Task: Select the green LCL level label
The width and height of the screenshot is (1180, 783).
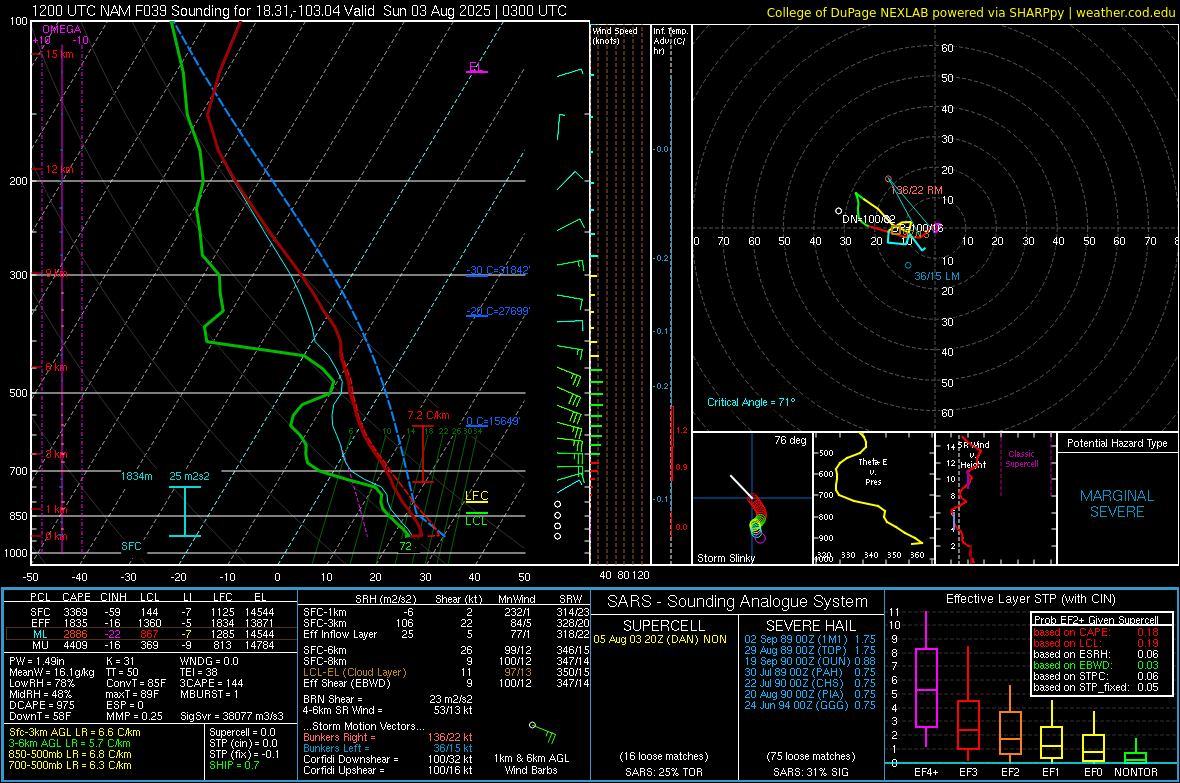Action: (x=476, y=520)
